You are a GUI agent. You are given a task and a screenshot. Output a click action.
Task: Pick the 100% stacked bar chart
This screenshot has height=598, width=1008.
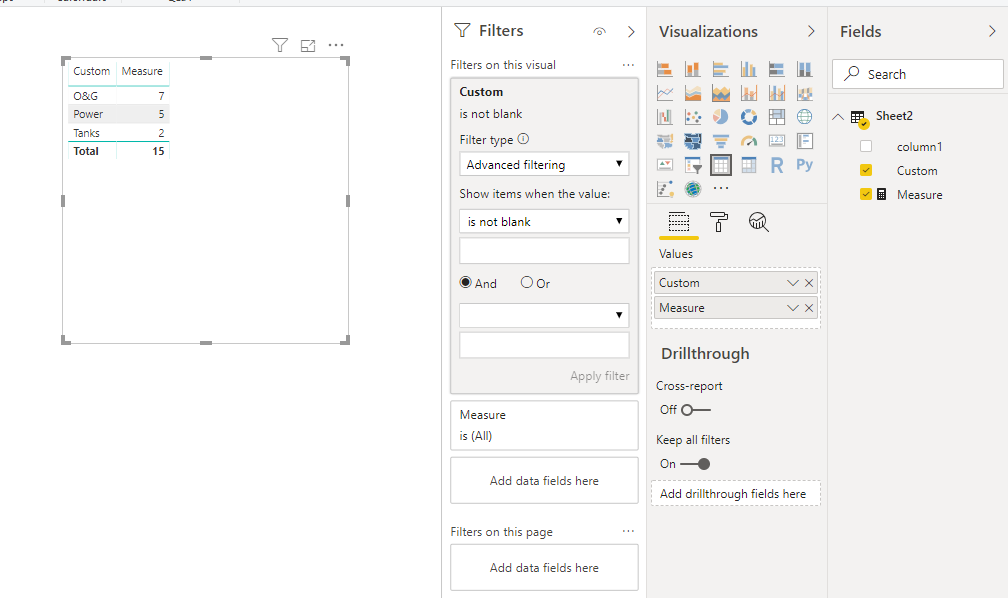click(x=777, y=69)
